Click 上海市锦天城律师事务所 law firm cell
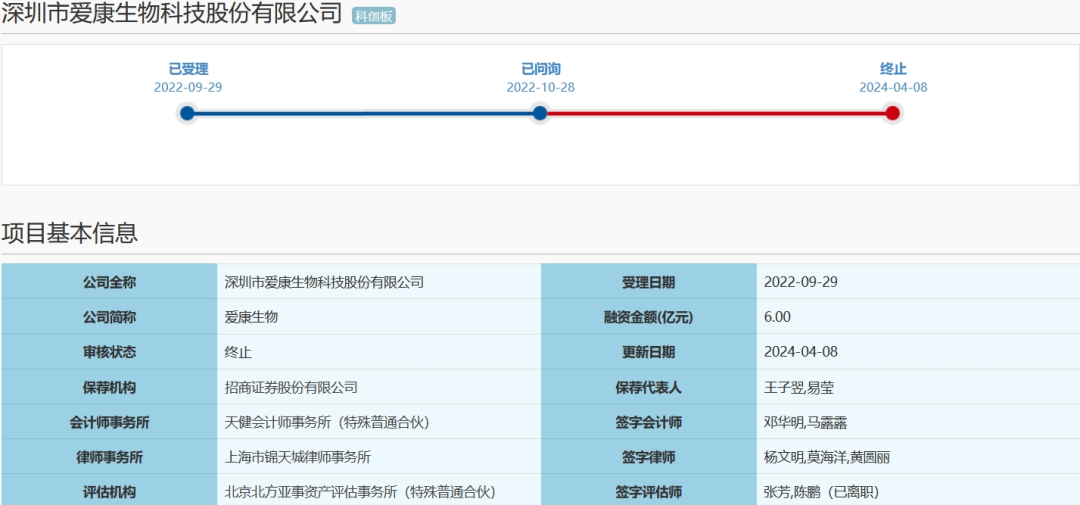Image resolution: width=1080 pixels, height=505 pixels. tap(298, 457)
